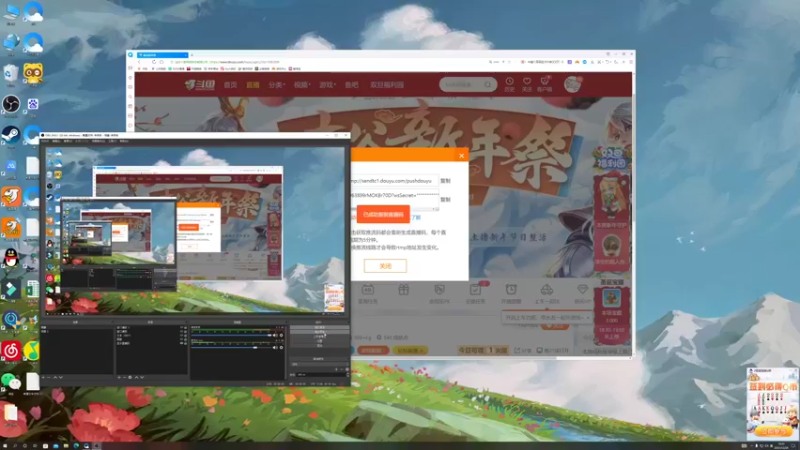Click the car icon for 上车一起玩
The image size is (800, 450).
546,290
